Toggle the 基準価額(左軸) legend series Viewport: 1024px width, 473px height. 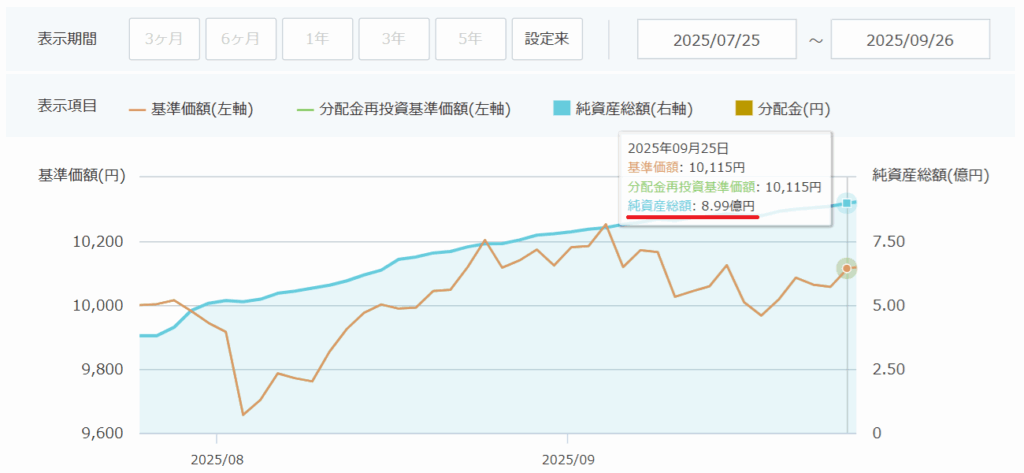(x=191, y=108)
